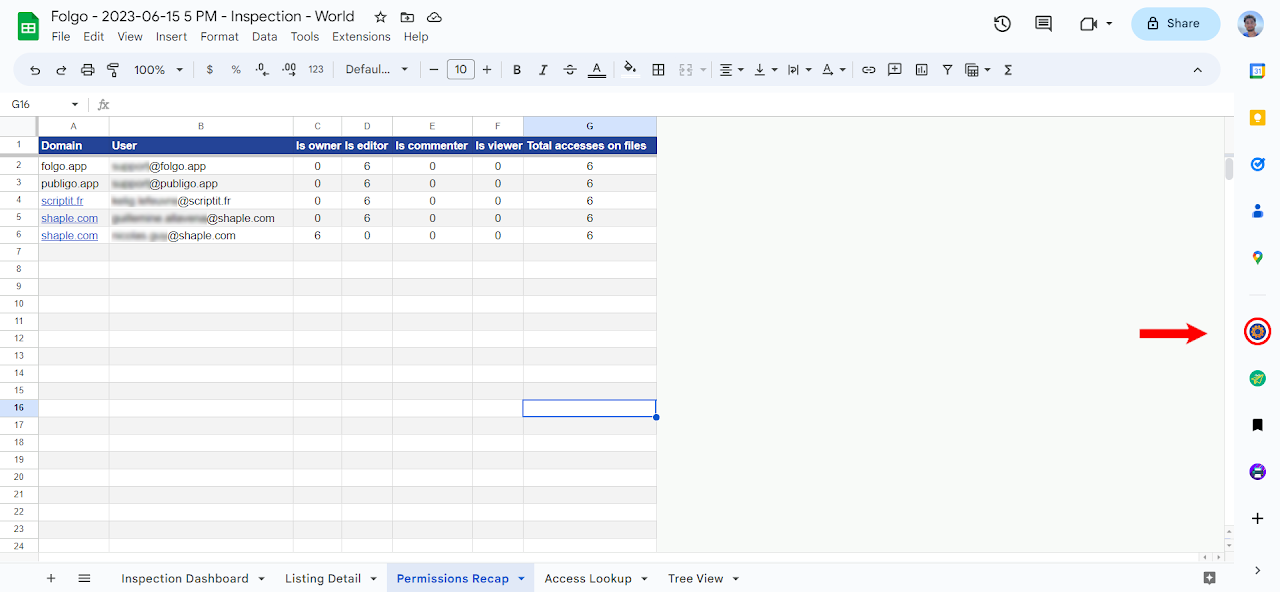Open text rotation dropdown
Image resolution: width=1280 pixels, height=592 pixels.
833,70
